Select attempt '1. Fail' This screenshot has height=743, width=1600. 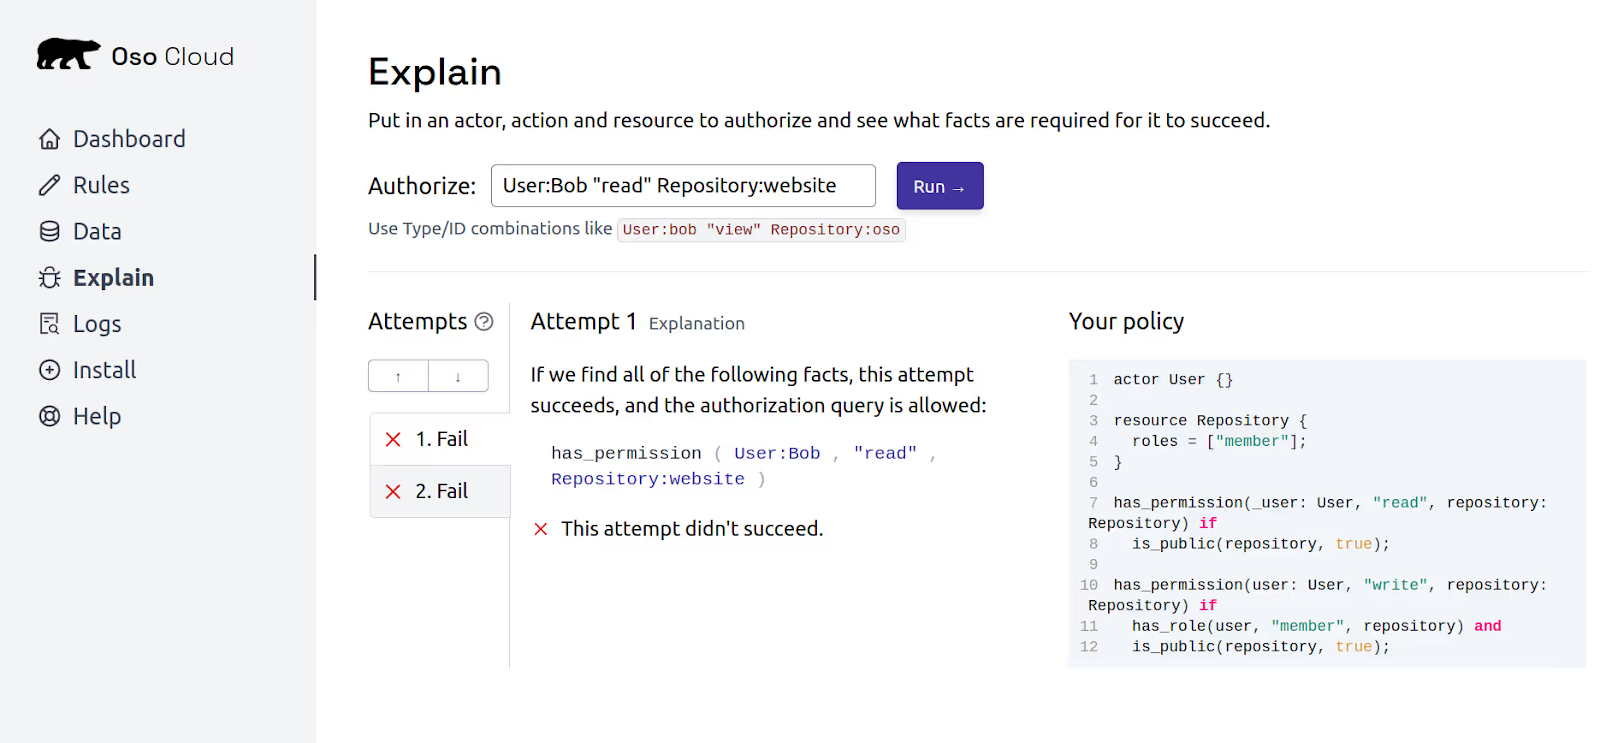[440, 439]
